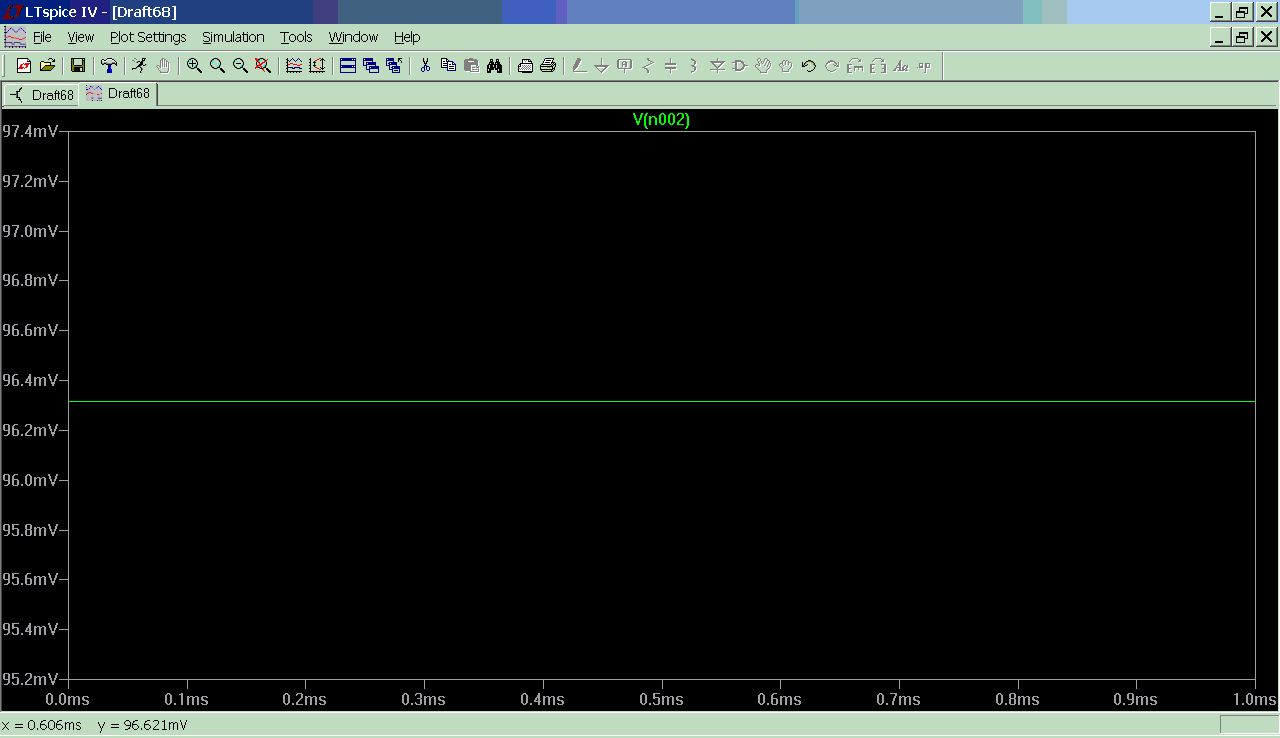Screen dimensions: 1280x738
Task: Click the Tile Windows icon
Action: [x=348, y=66]
